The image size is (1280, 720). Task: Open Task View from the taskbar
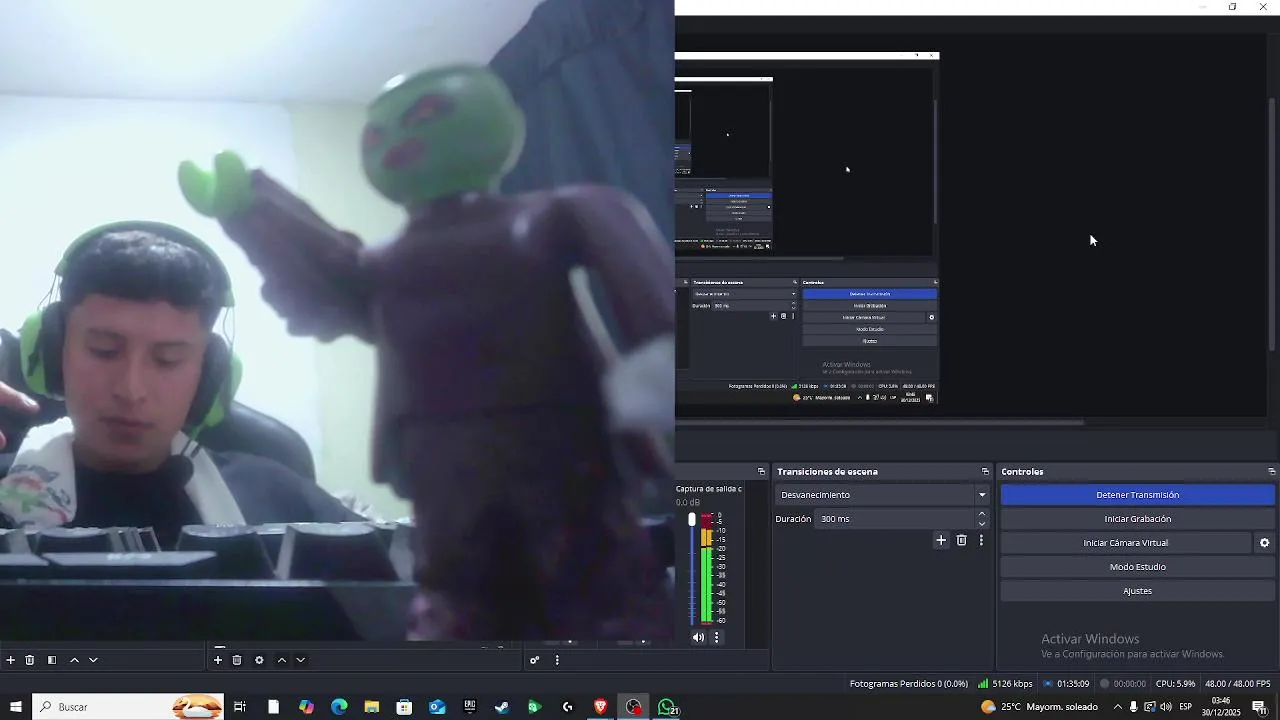240,707
